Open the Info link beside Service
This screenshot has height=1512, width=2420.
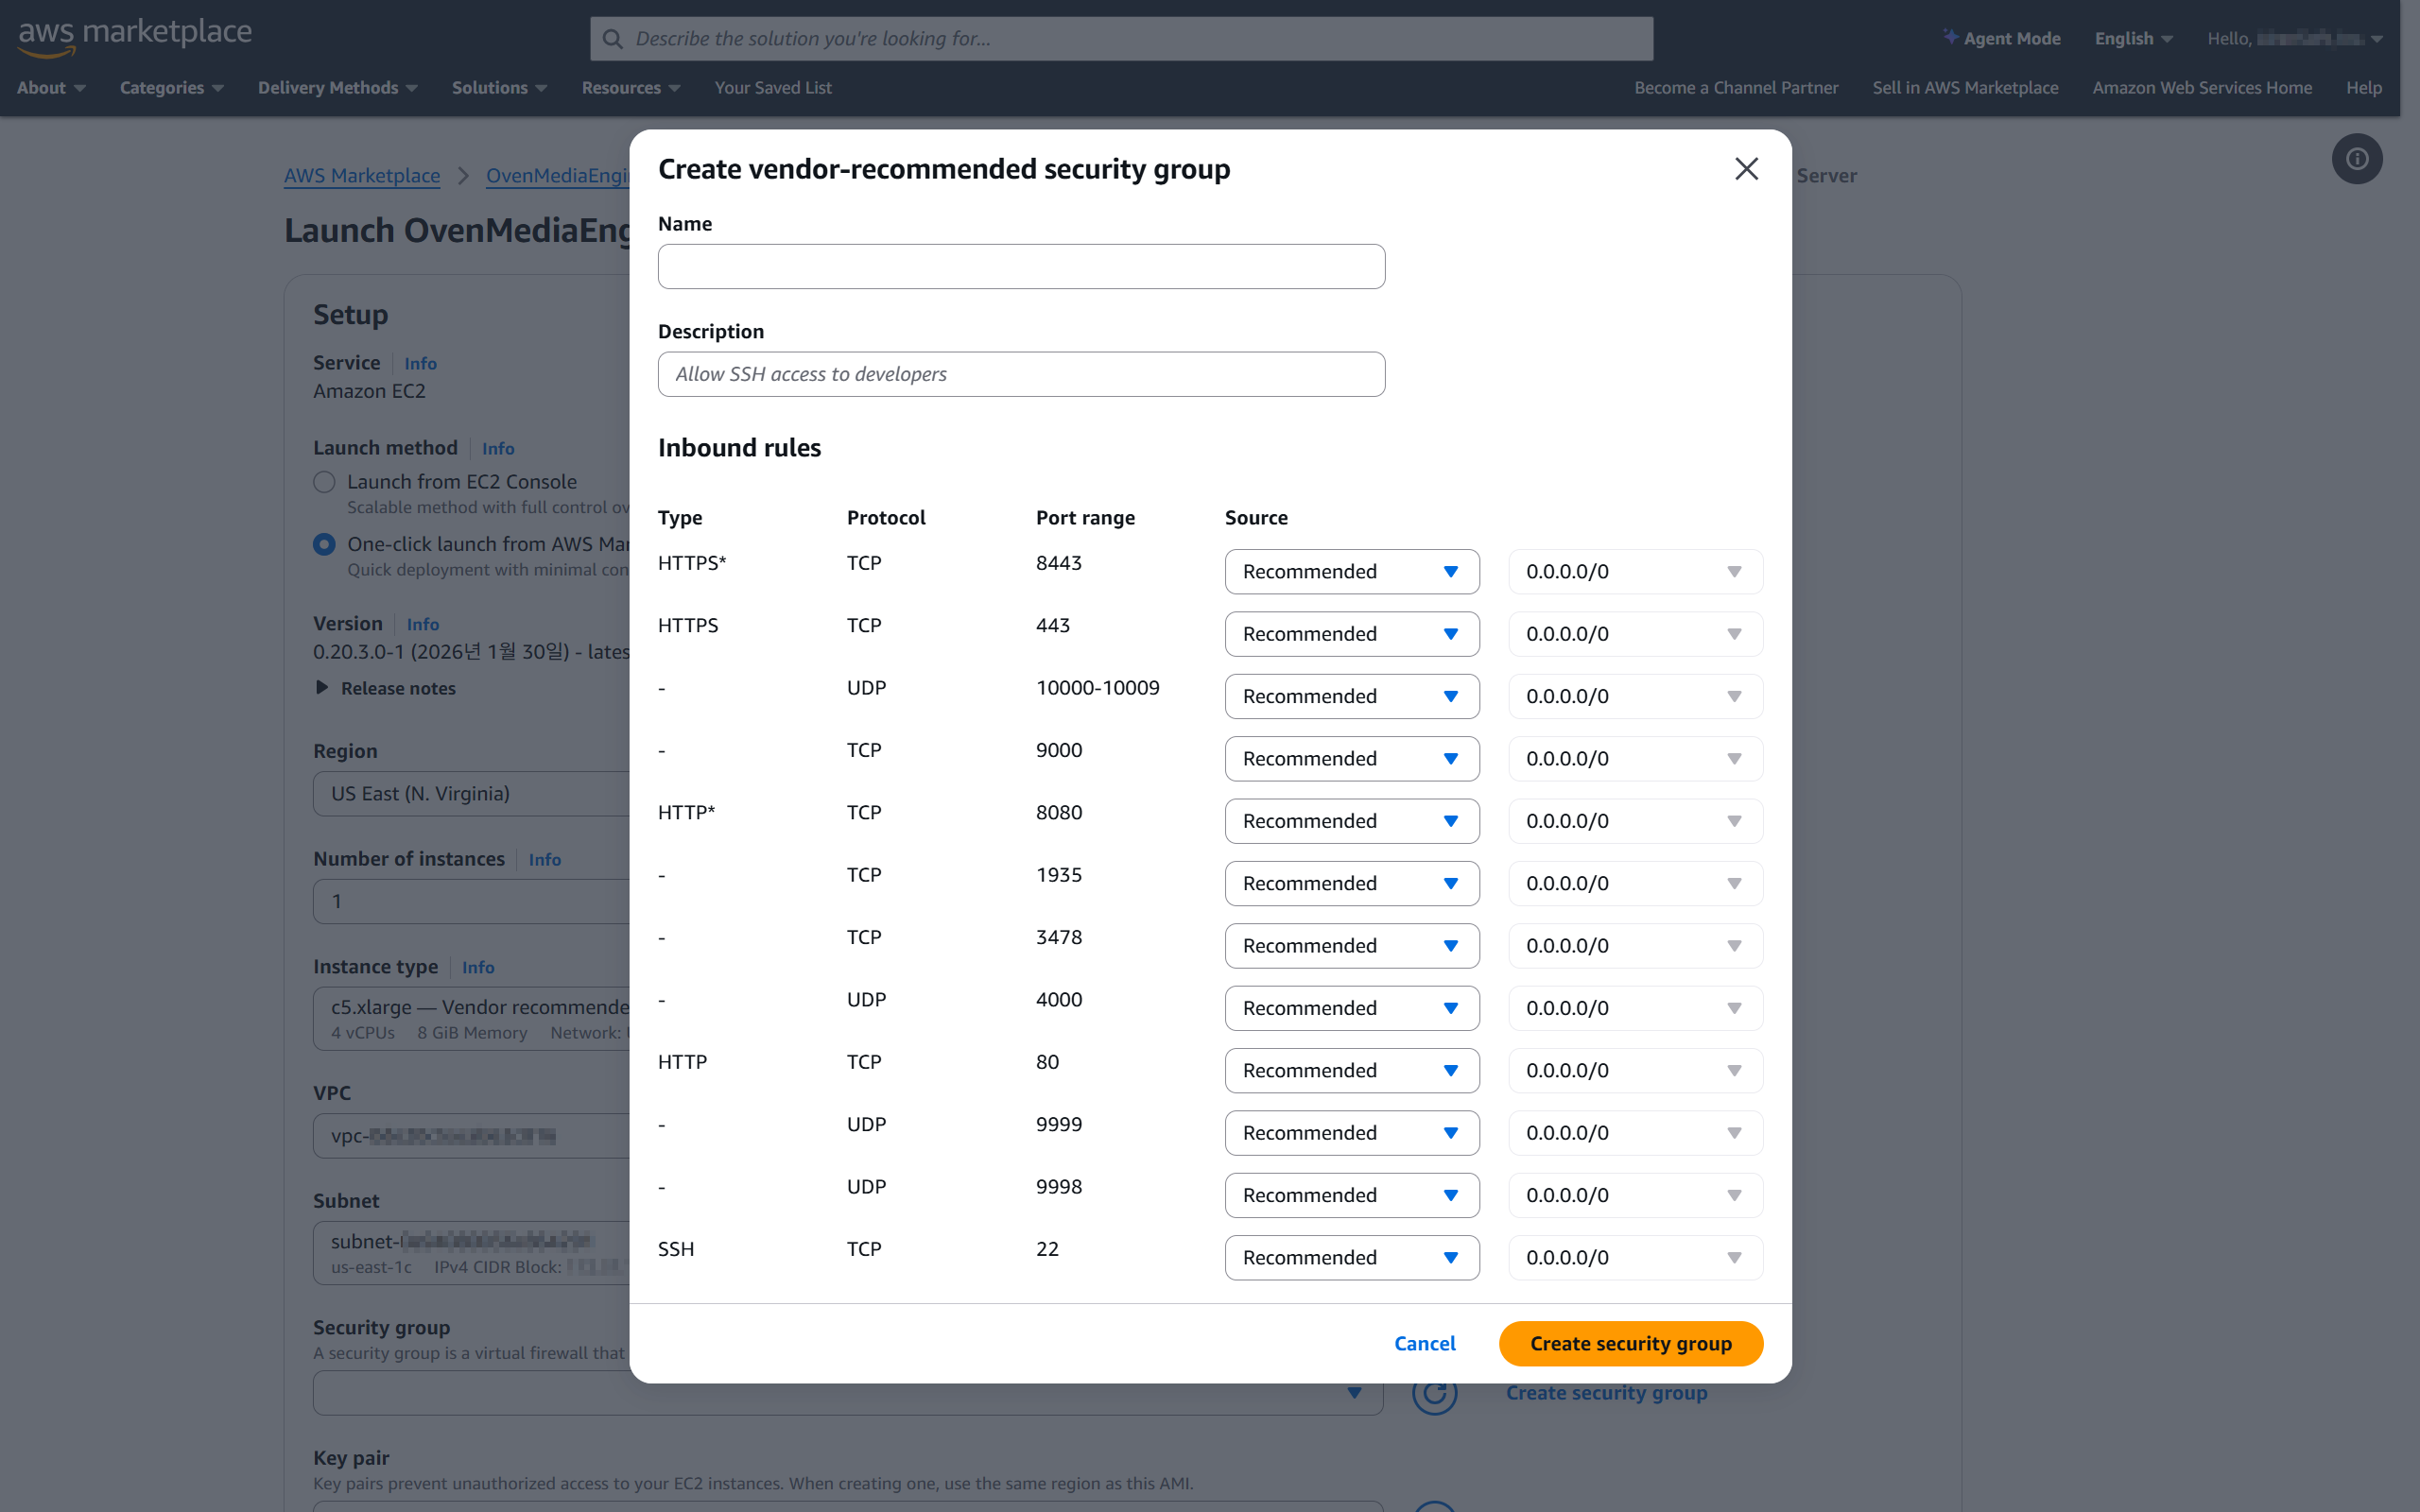coord(420,364)
